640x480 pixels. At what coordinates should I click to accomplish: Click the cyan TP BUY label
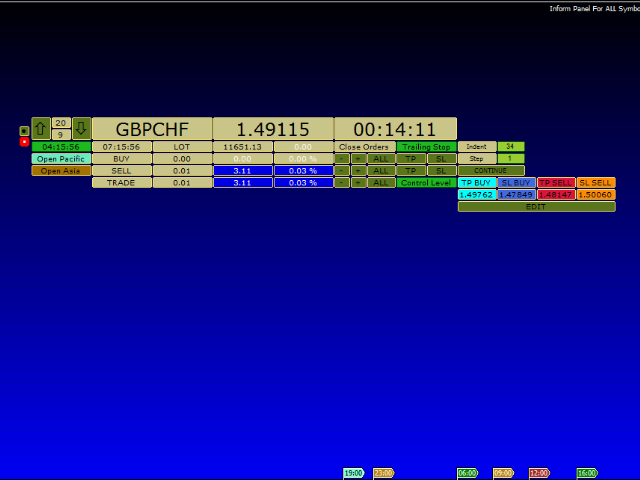[477, 183]
